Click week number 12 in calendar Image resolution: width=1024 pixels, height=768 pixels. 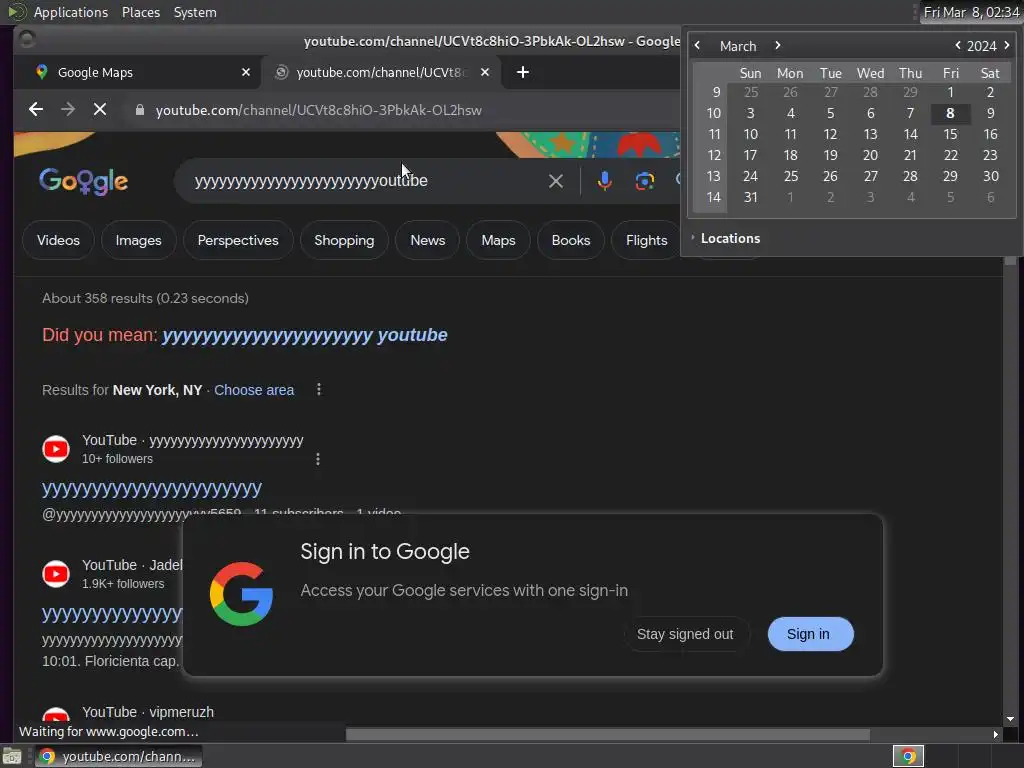[714, 155]
